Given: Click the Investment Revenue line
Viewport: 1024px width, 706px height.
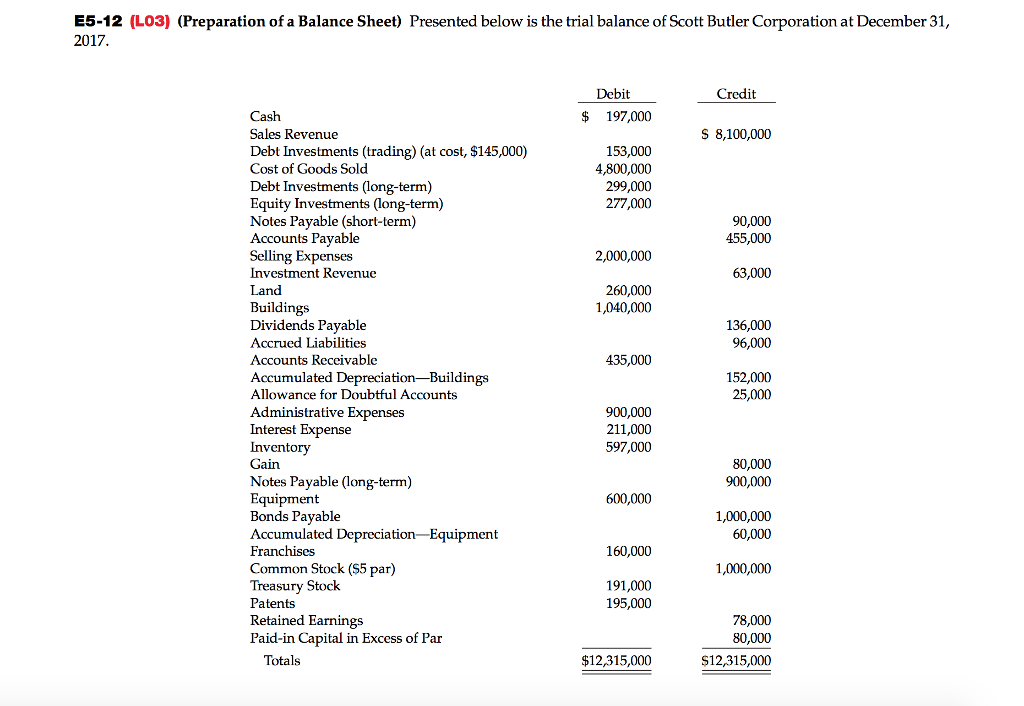Looking at the screenshot, I should [313, 272].
